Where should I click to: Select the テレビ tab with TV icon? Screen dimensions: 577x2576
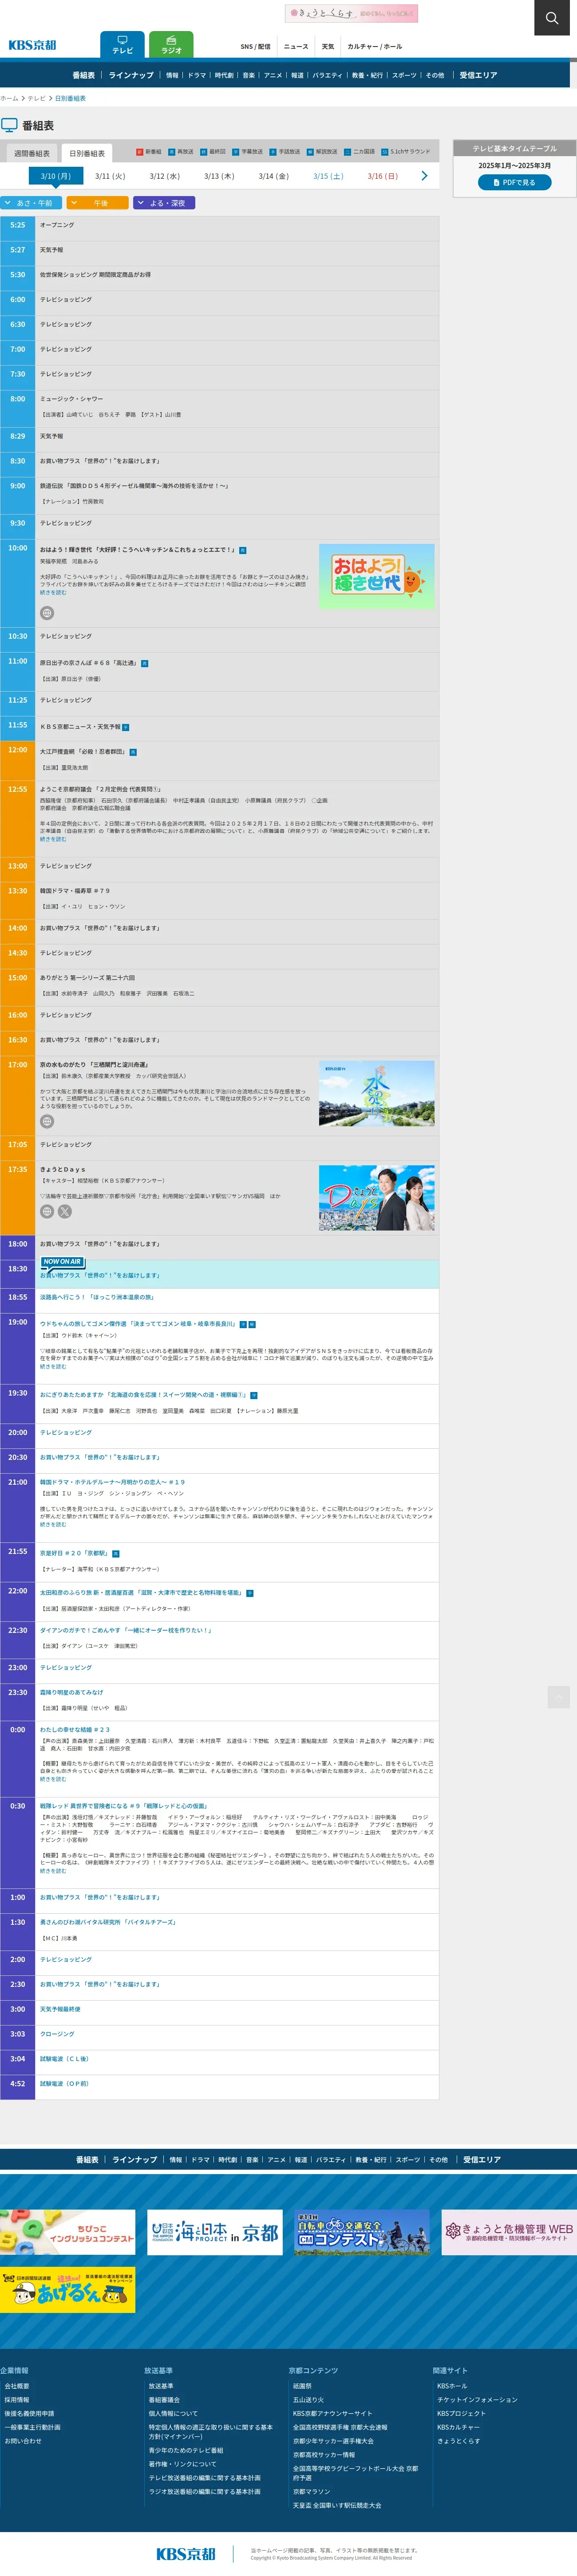coord(122,45)
